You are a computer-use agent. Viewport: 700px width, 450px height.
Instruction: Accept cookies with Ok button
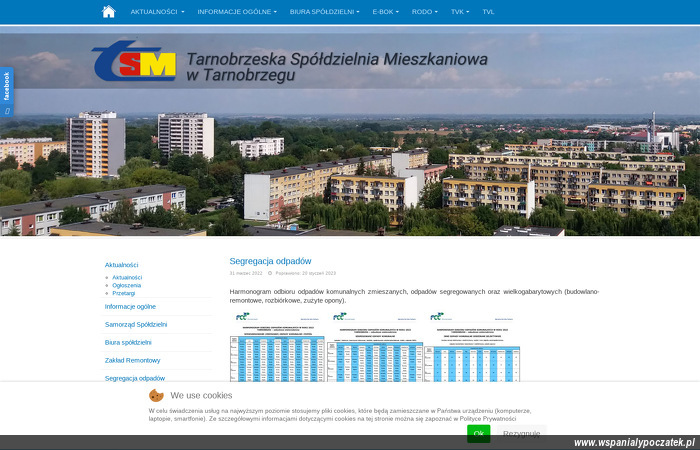point(479,433)
